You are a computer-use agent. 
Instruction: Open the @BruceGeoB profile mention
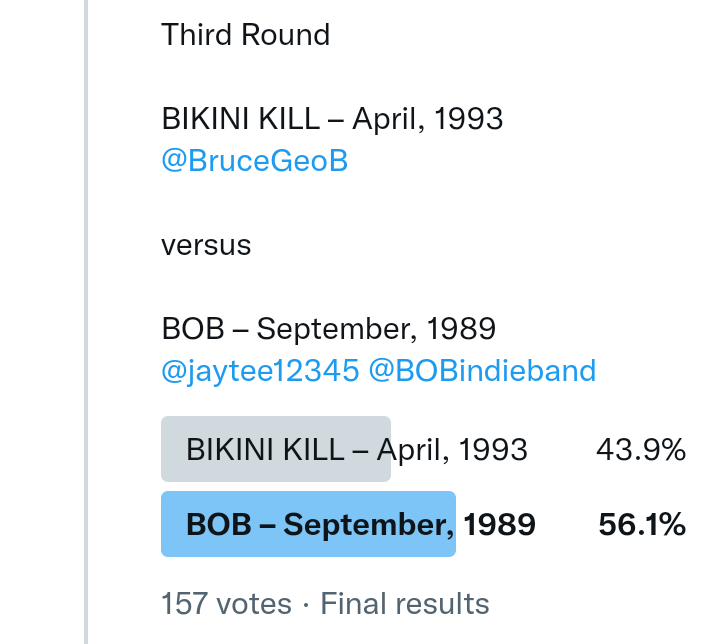pos(254,161)
